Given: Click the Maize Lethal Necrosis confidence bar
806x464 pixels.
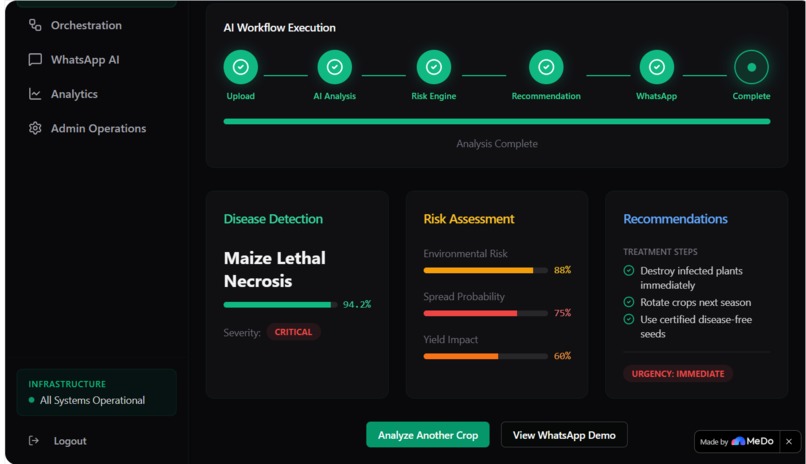Looking at the screenshot, I should (x=280, y=305).
